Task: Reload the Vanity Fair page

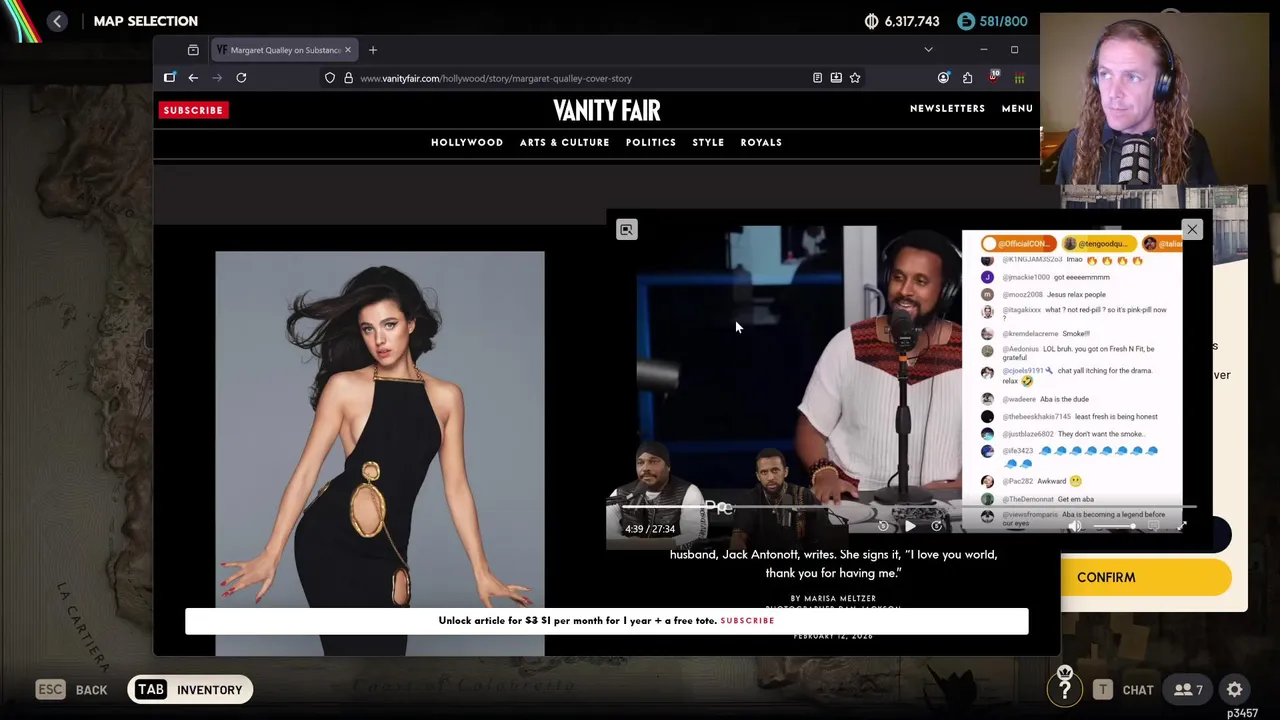Action: click(x=241, y=78)
